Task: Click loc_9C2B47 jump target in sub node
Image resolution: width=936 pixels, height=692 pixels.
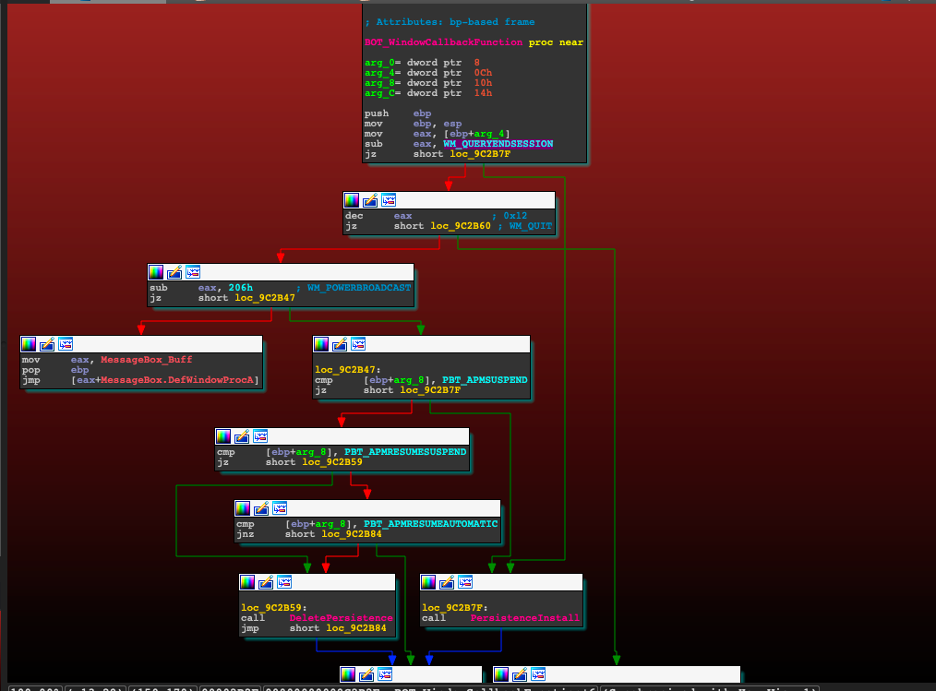Action: tap(264, 298)
